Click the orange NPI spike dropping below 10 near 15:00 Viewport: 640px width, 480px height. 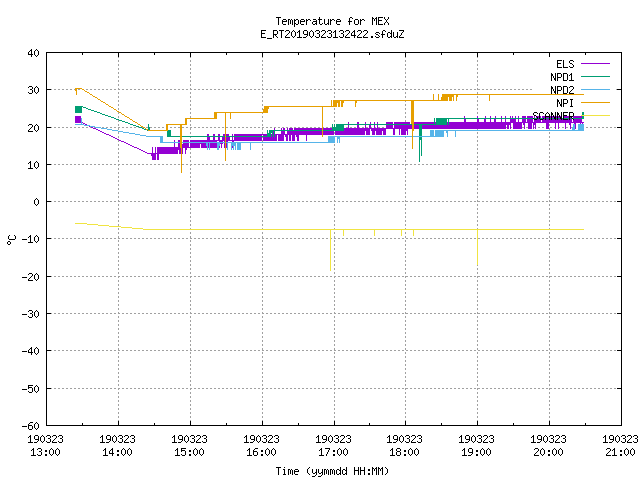tap(182, 149)
